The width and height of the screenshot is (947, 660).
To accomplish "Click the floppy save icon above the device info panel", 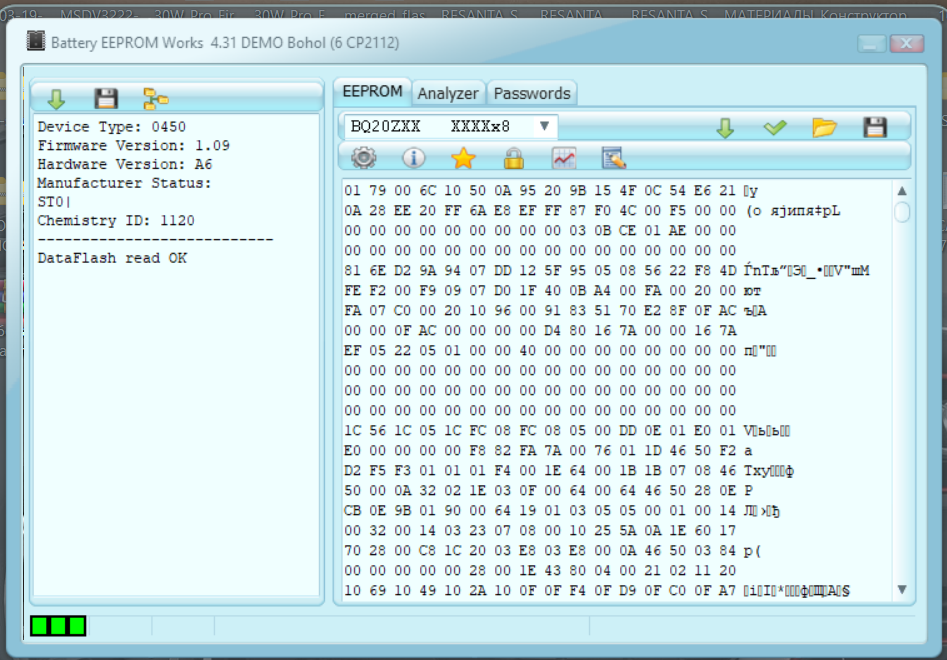I will coord(106,98).
